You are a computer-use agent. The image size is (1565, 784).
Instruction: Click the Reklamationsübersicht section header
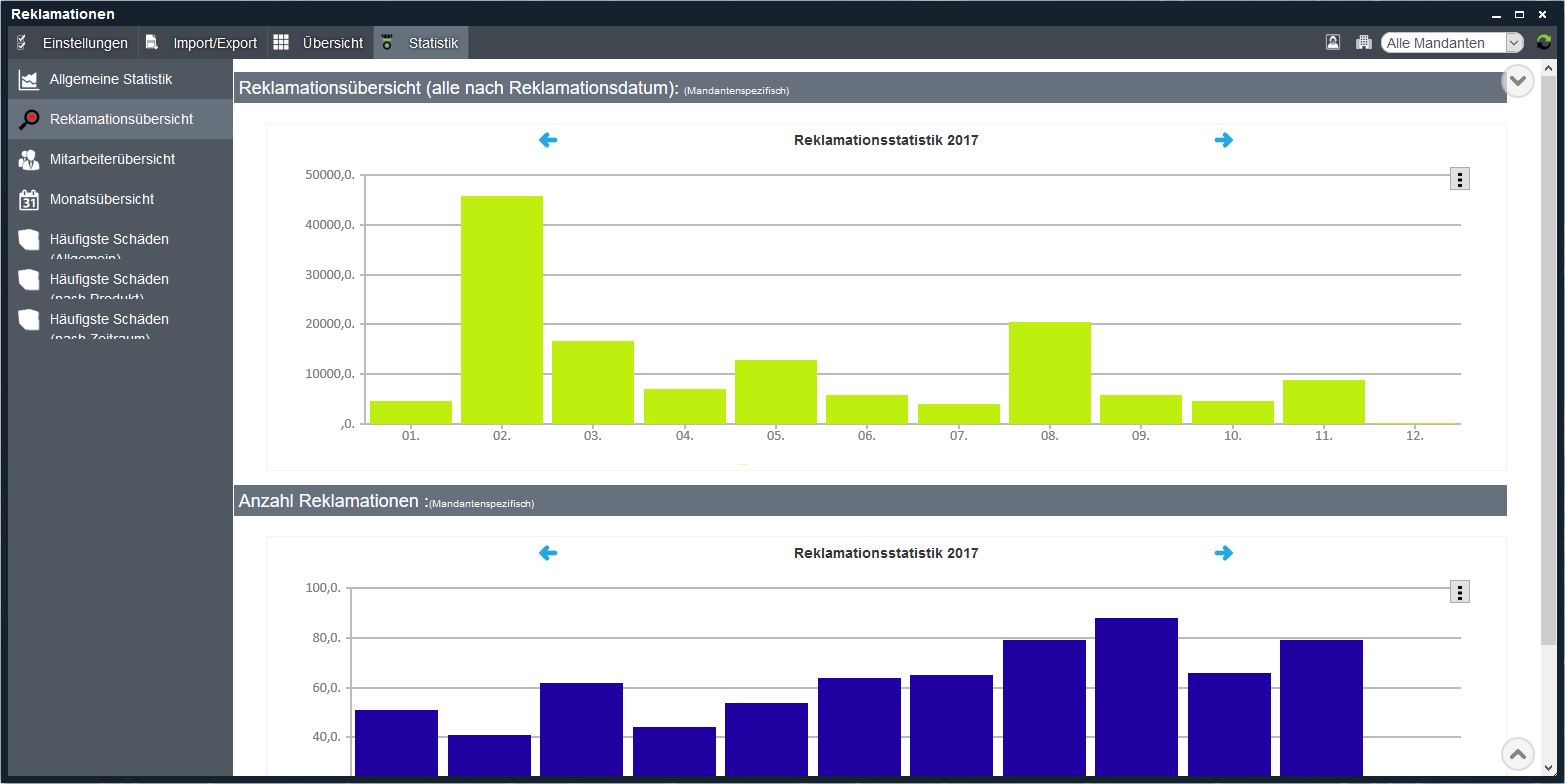point(870,88)
